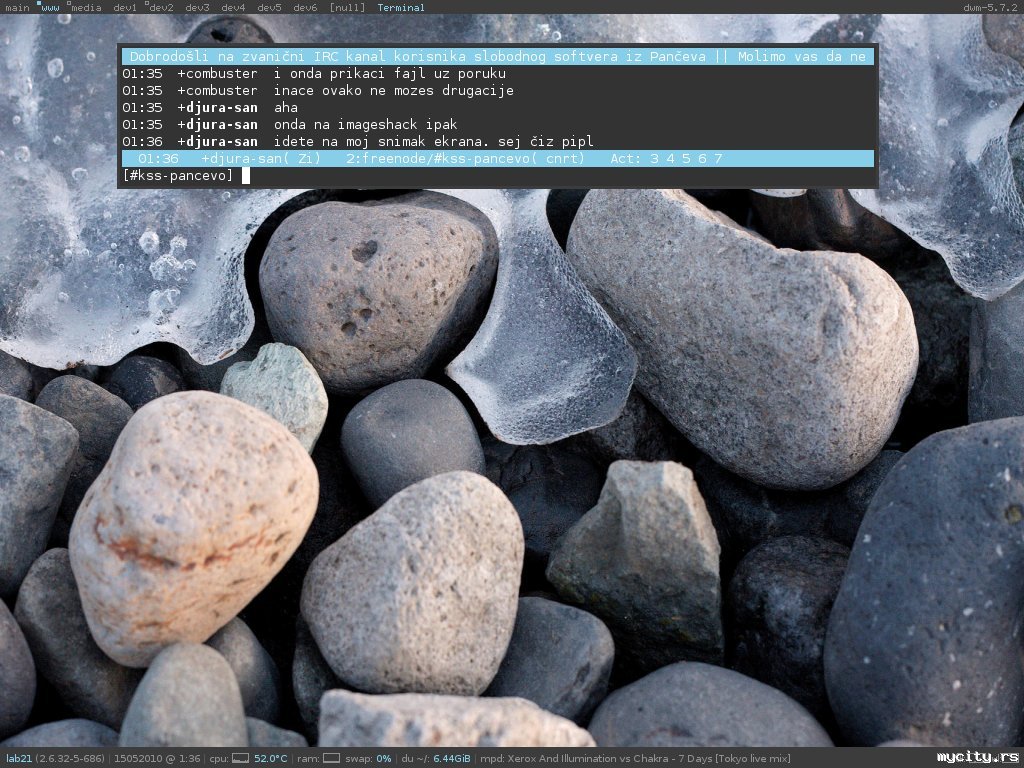This screenshot has height=768, width=1024.
Task: Switch to the dev4 tag
Action: tap(233, 8)
